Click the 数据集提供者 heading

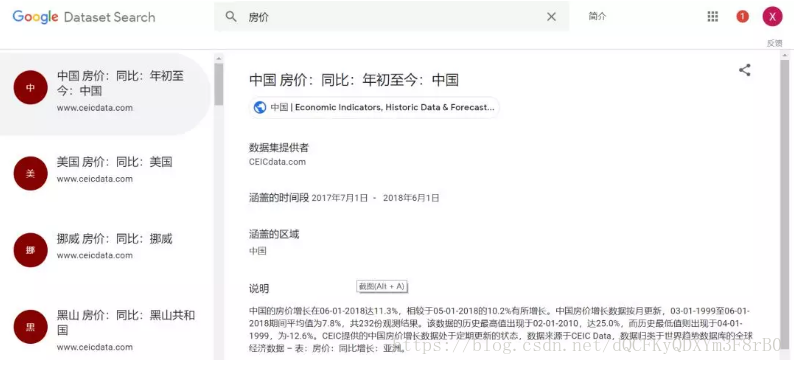tap(279, 148)
